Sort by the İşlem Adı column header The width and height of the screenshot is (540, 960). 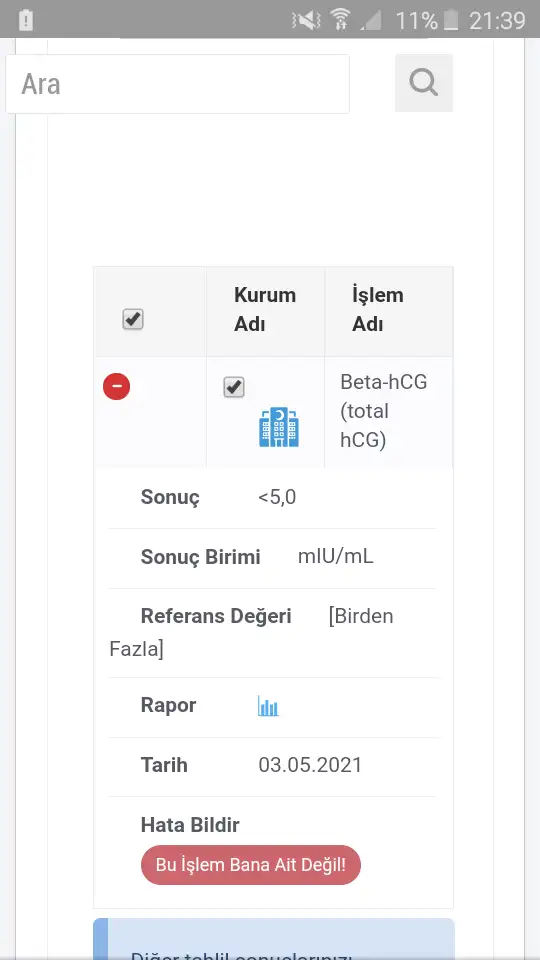click(377, 310)
